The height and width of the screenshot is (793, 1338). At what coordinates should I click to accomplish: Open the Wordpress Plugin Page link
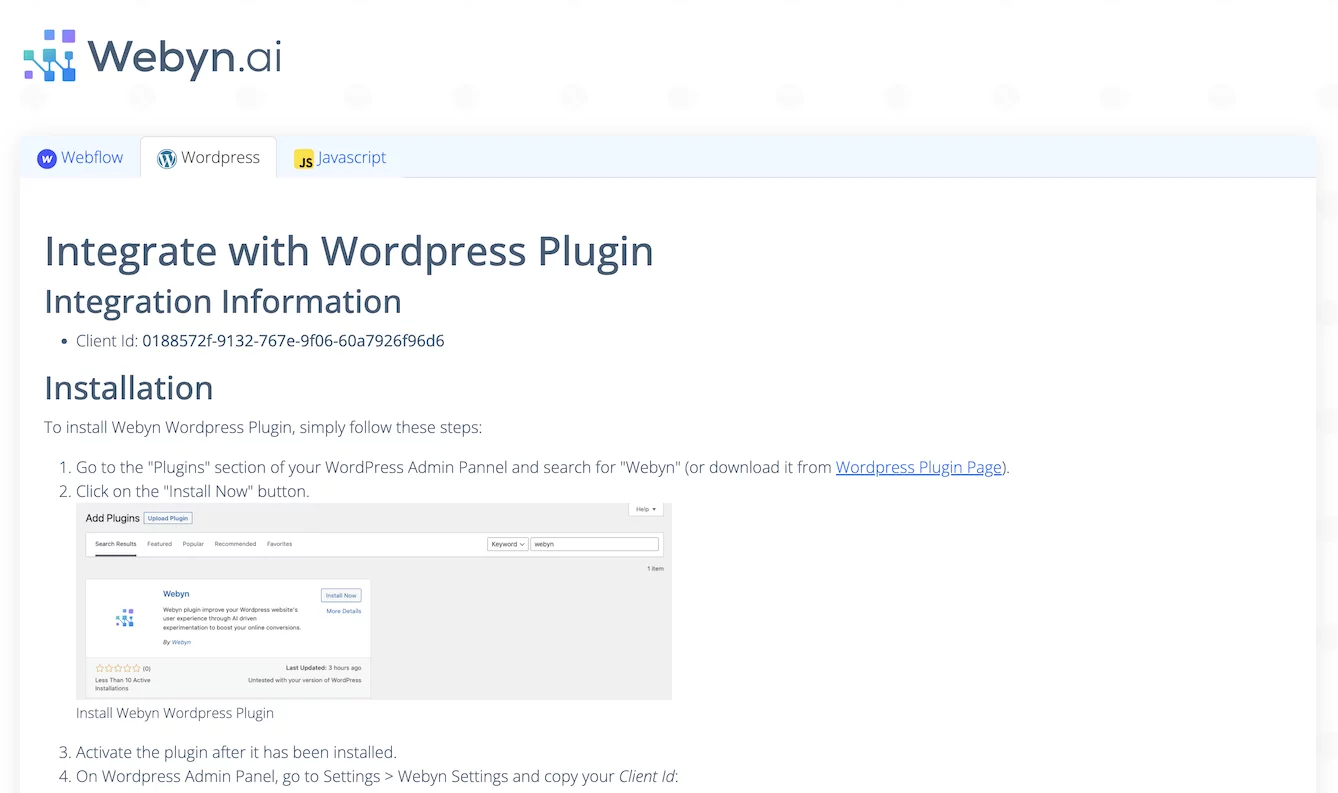(x=919, y=467)
